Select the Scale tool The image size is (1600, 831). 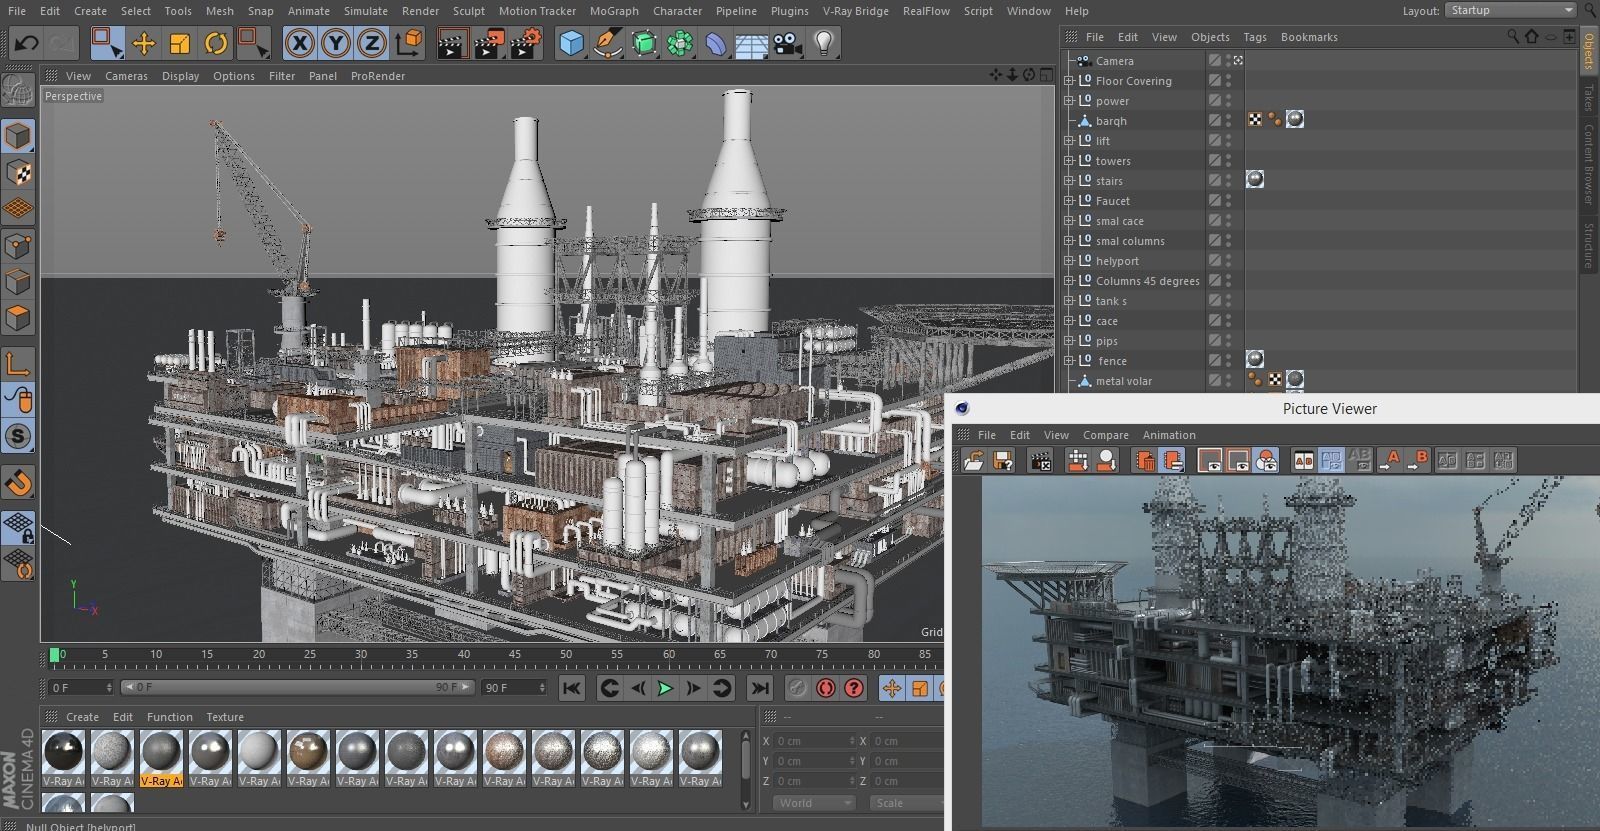[x=179, y=43]
